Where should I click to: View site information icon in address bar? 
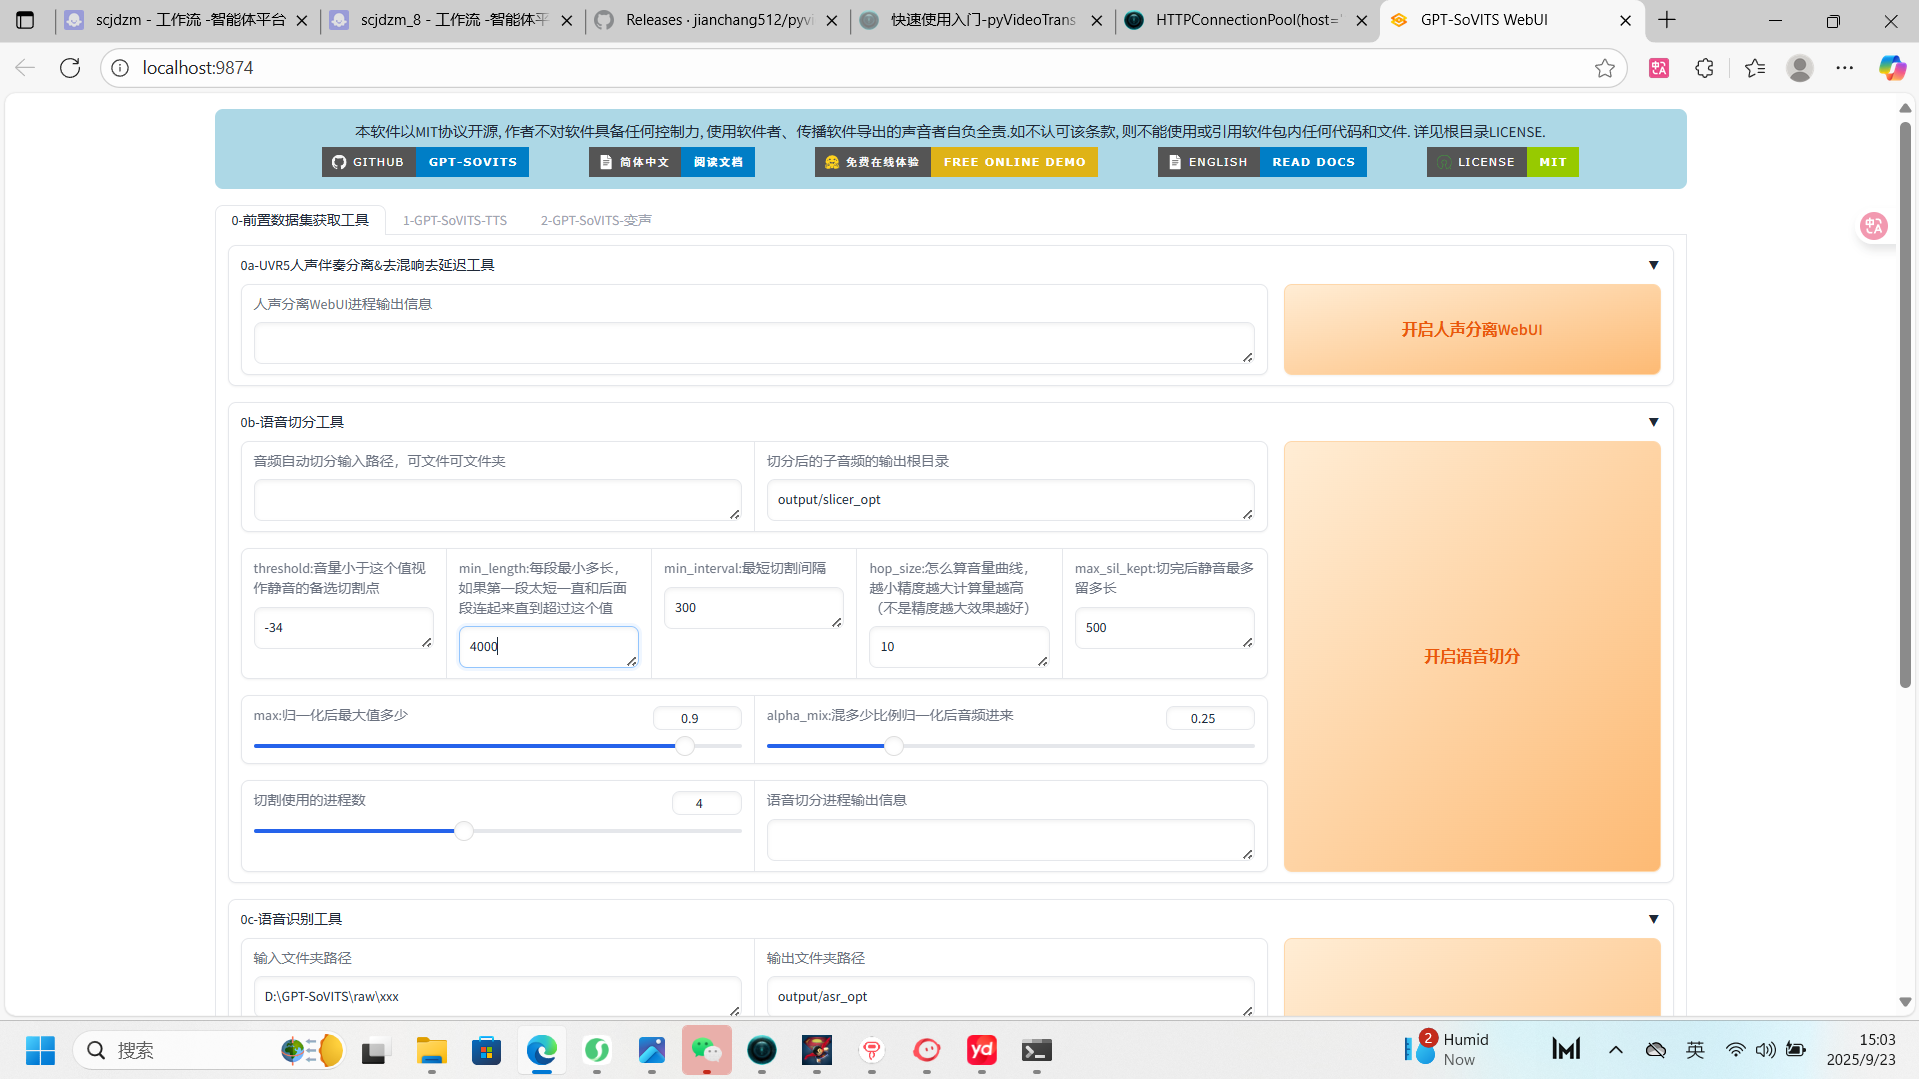(x=120, y=68)
